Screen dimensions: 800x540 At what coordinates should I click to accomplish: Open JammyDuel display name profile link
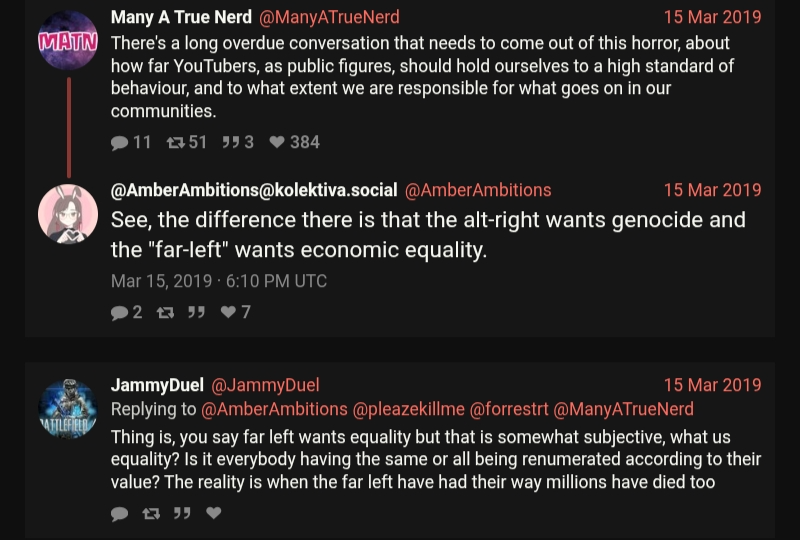tap(157, 385)
